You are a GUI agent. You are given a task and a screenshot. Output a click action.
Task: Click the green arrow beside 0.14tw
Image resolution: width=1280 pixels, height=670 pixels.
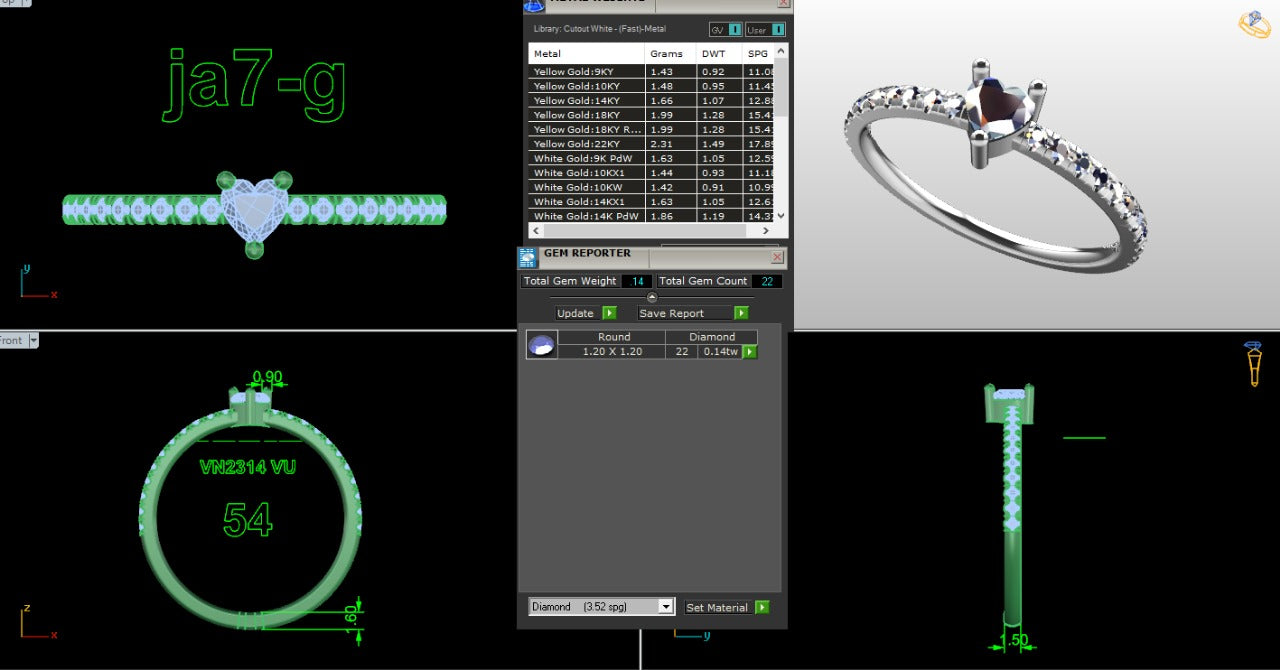750,352
